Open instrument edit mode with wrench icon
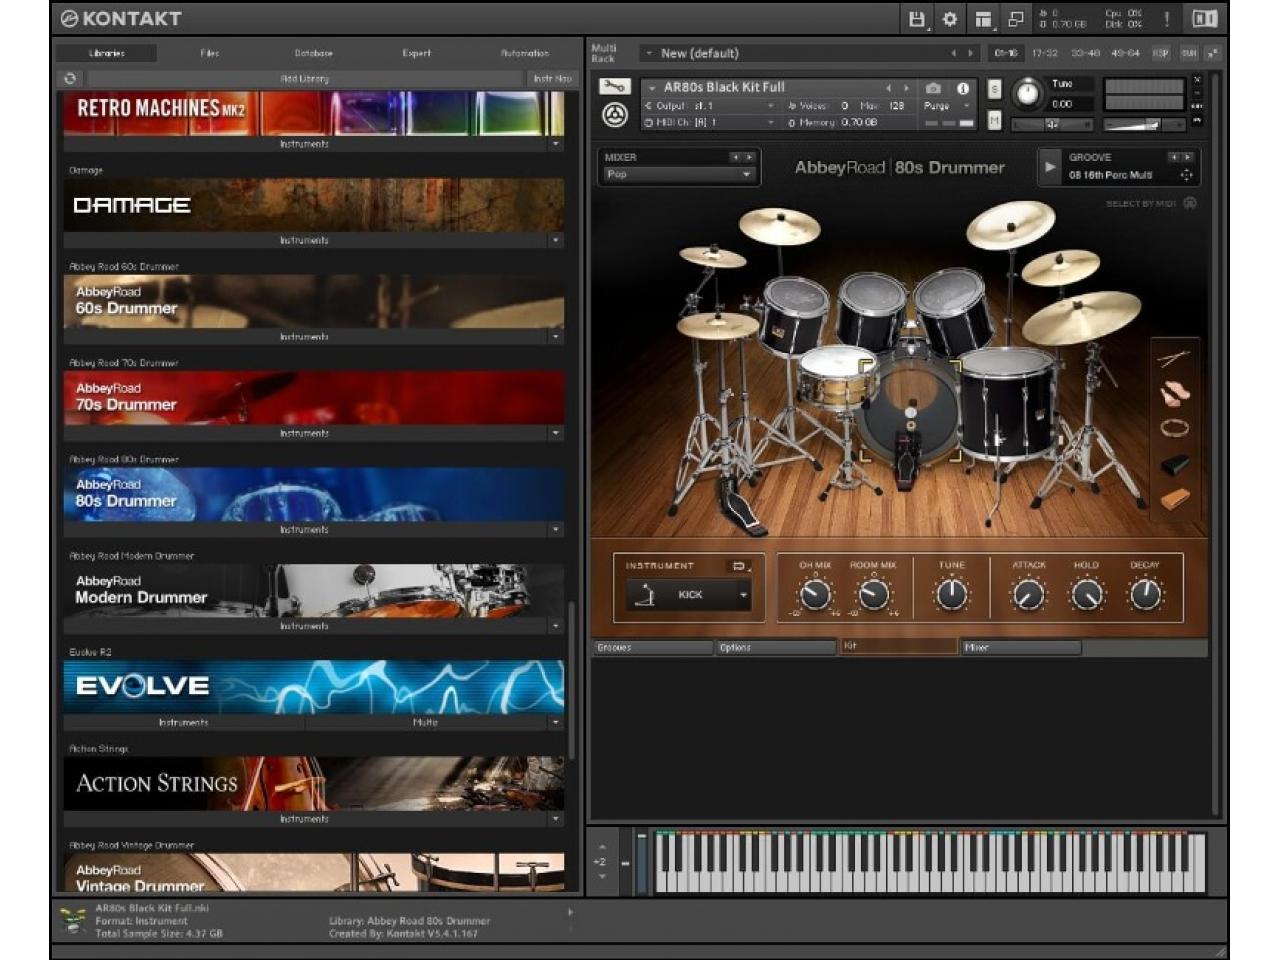This screenshot has height=960, width=1280. click(614, 87)
